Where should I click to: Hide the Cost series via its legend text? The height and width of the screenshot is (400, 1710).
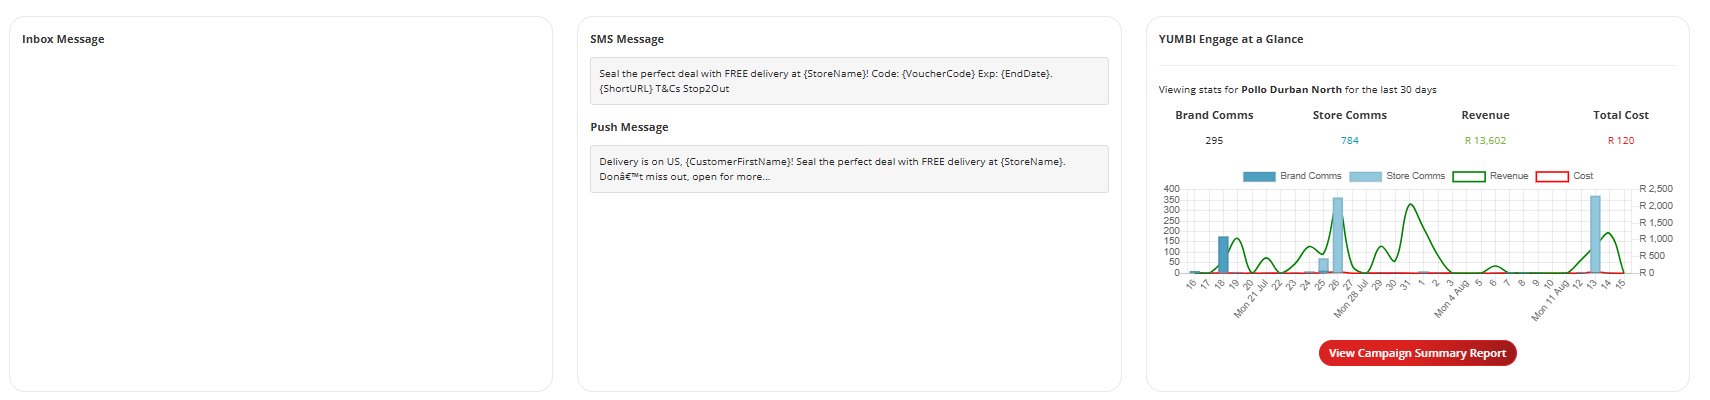pos(1583,176)
